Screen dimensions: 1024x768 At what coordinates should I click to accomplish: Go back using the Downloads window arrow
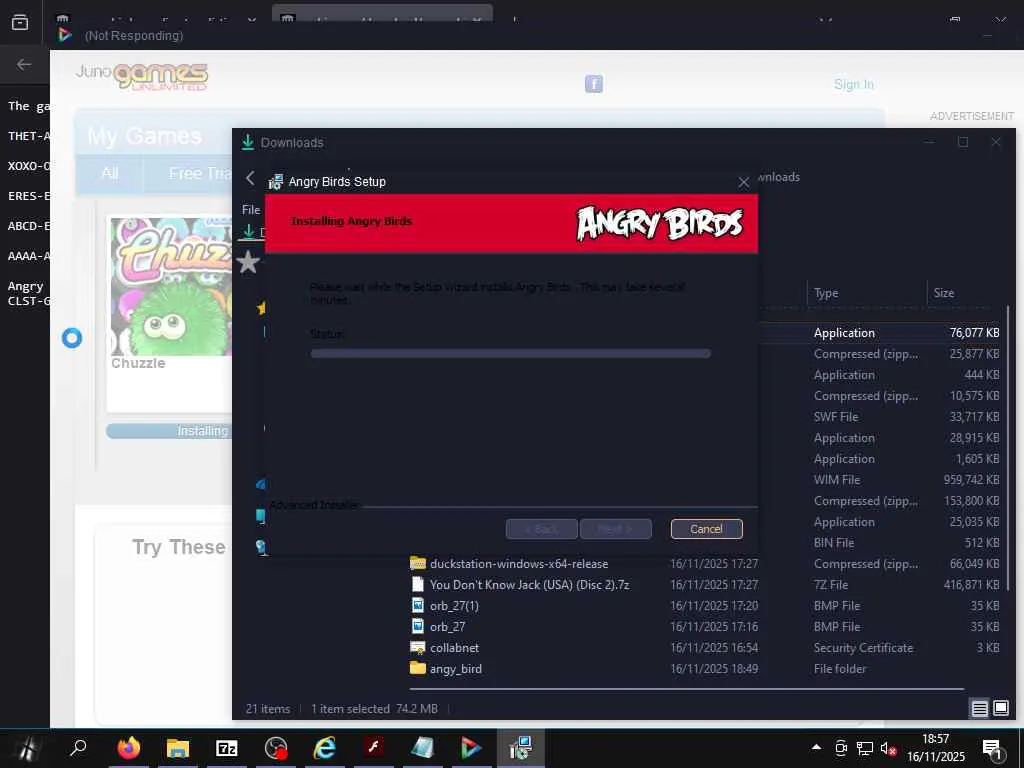point(250,178)
